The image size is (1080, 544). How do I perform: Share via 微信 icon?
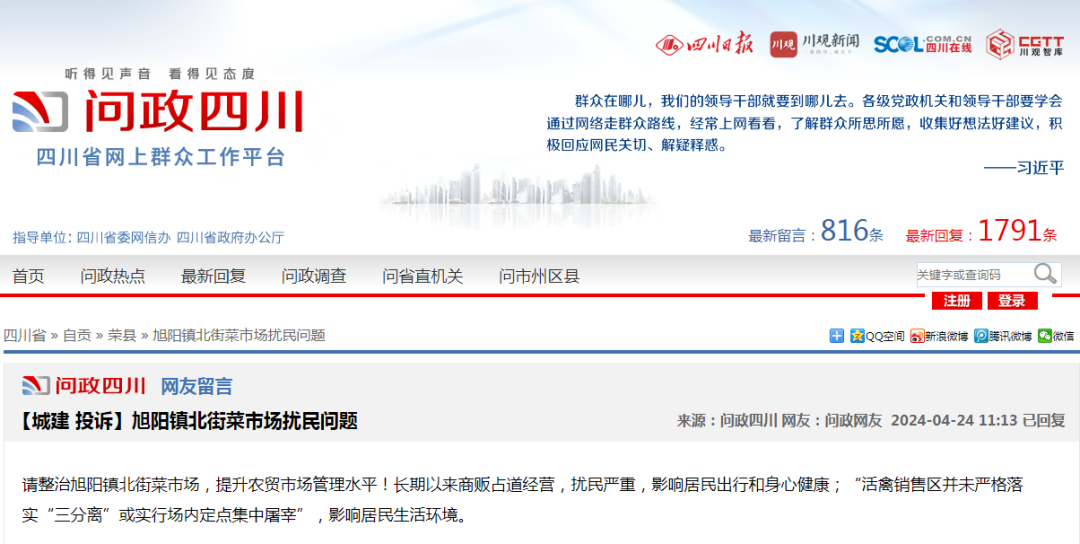1056,336
